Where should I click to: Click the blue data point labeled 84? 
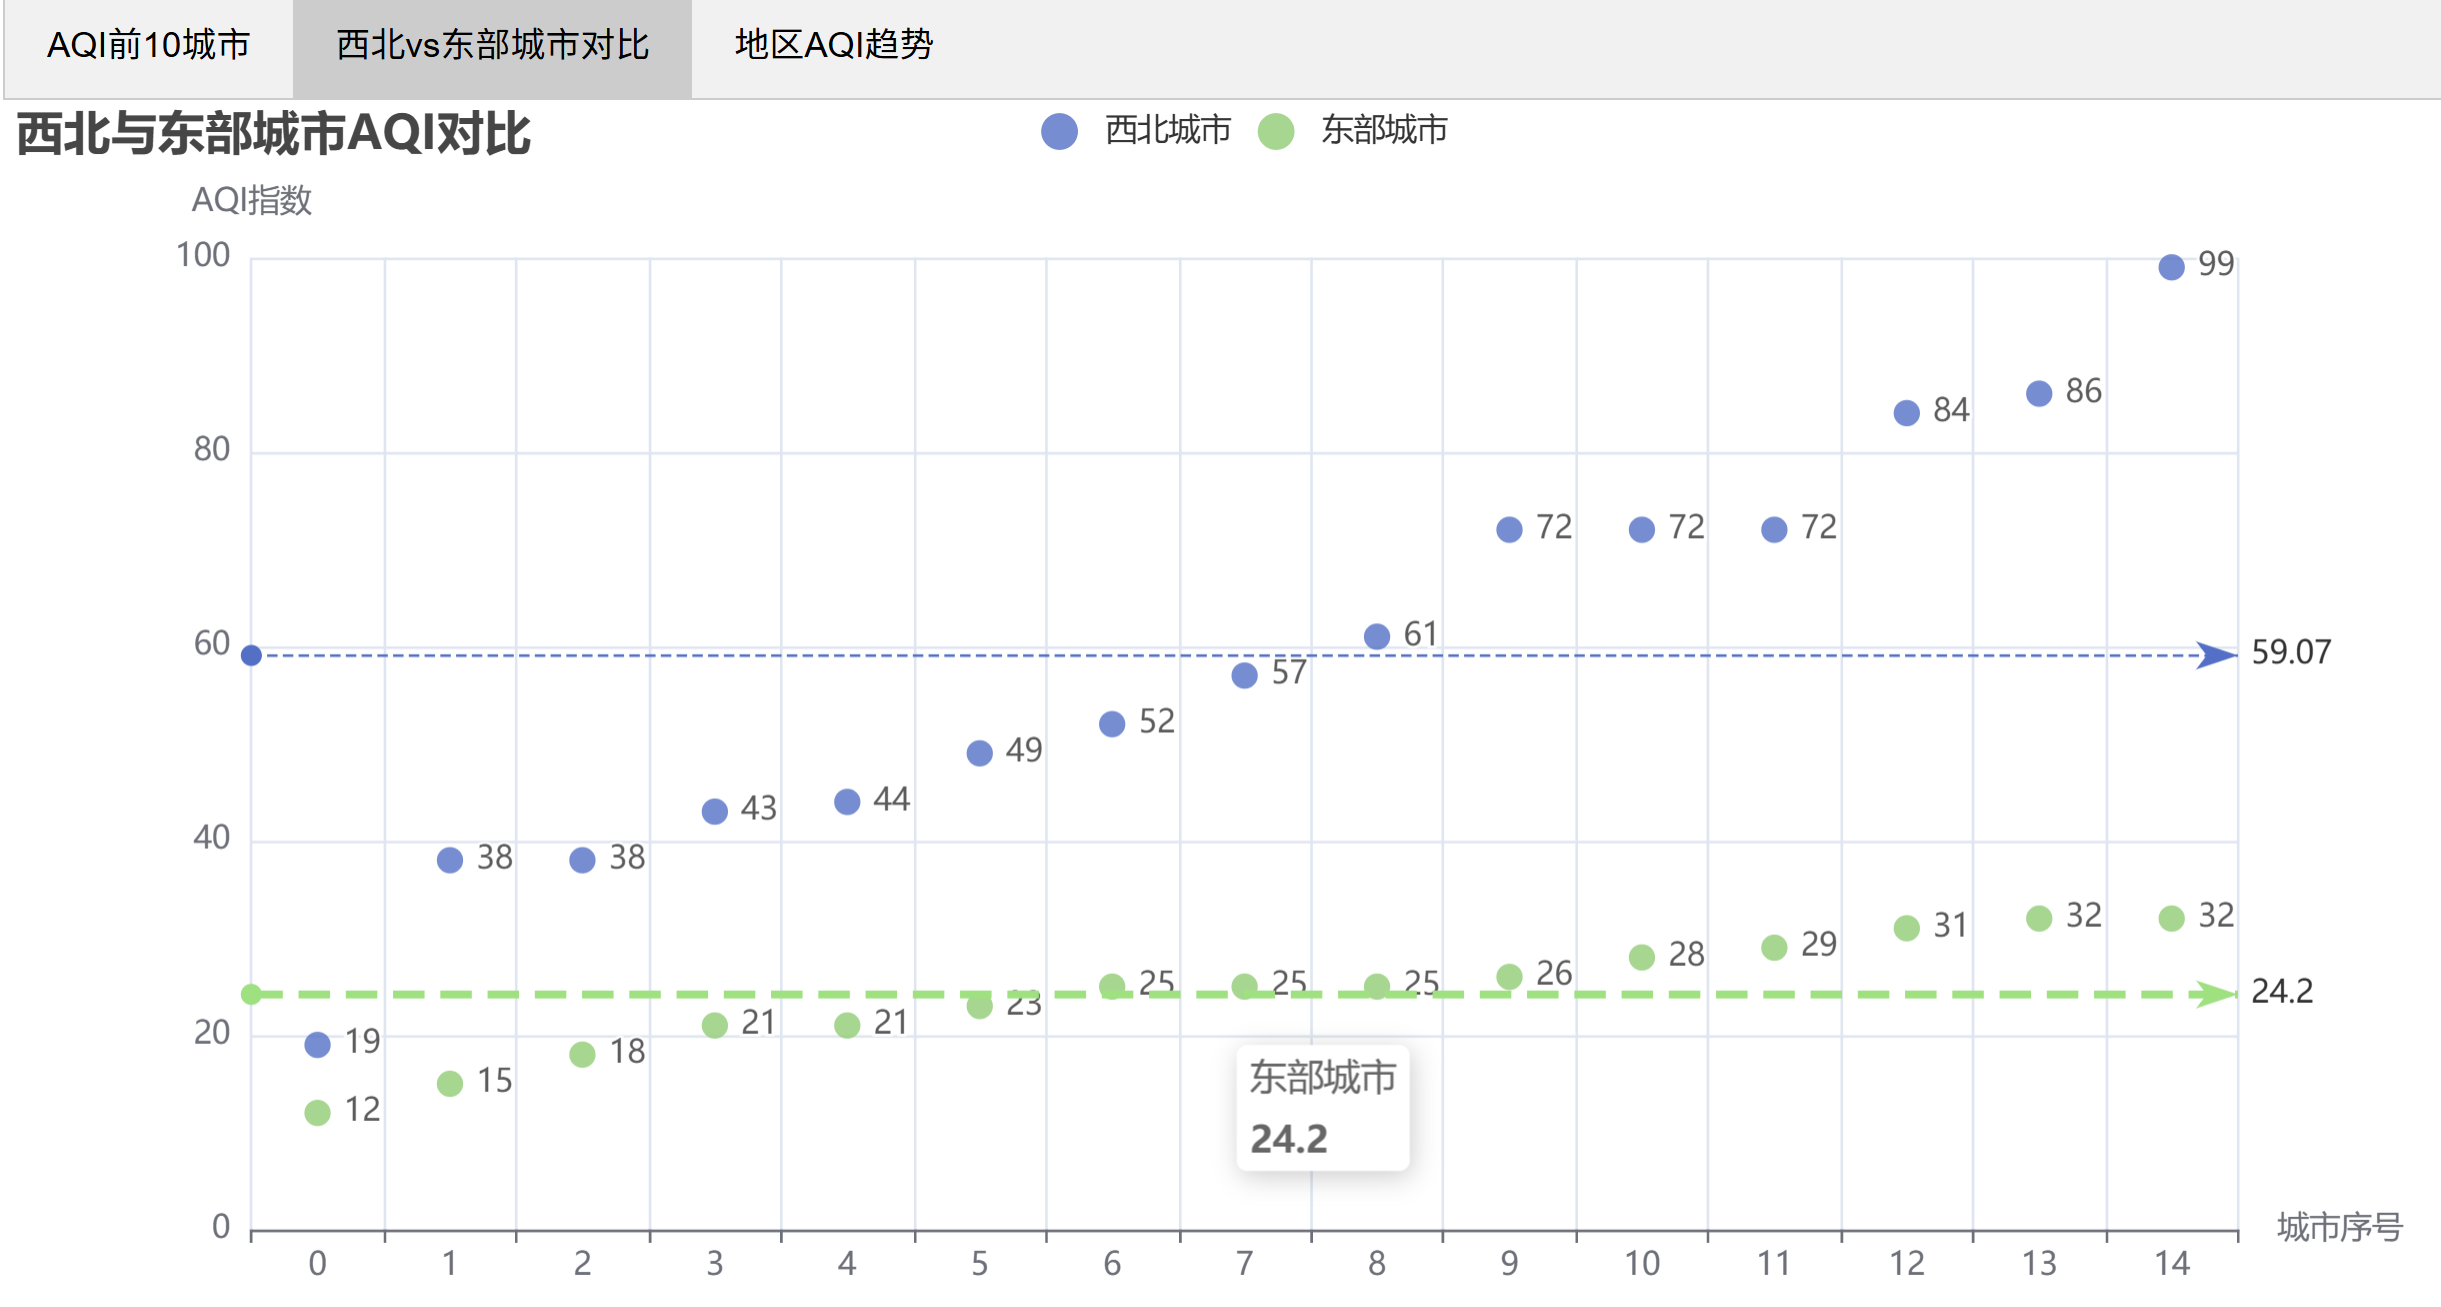click(1907, 413)
